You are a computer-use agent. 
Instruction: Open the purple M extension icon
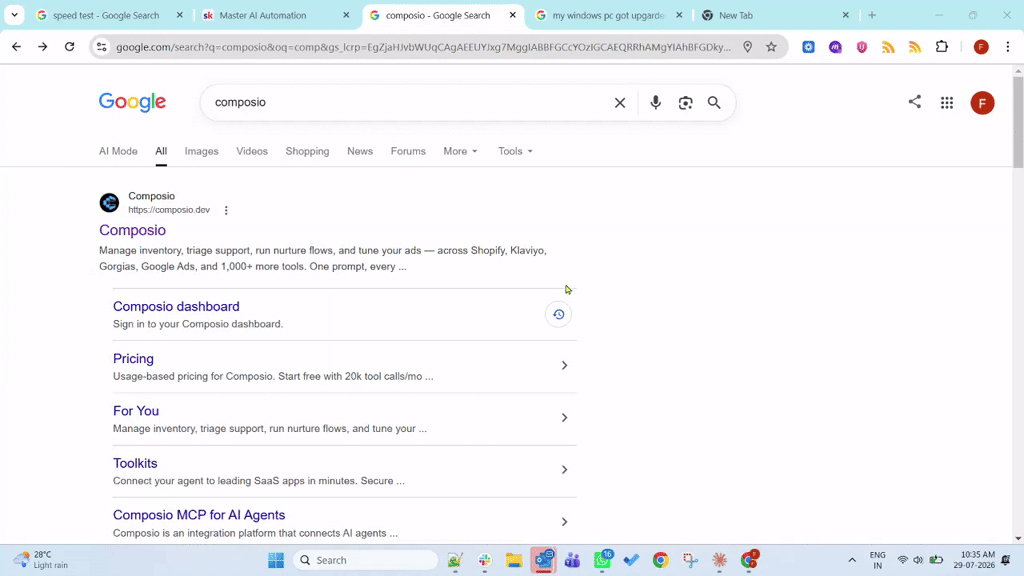tap(835, 46)
